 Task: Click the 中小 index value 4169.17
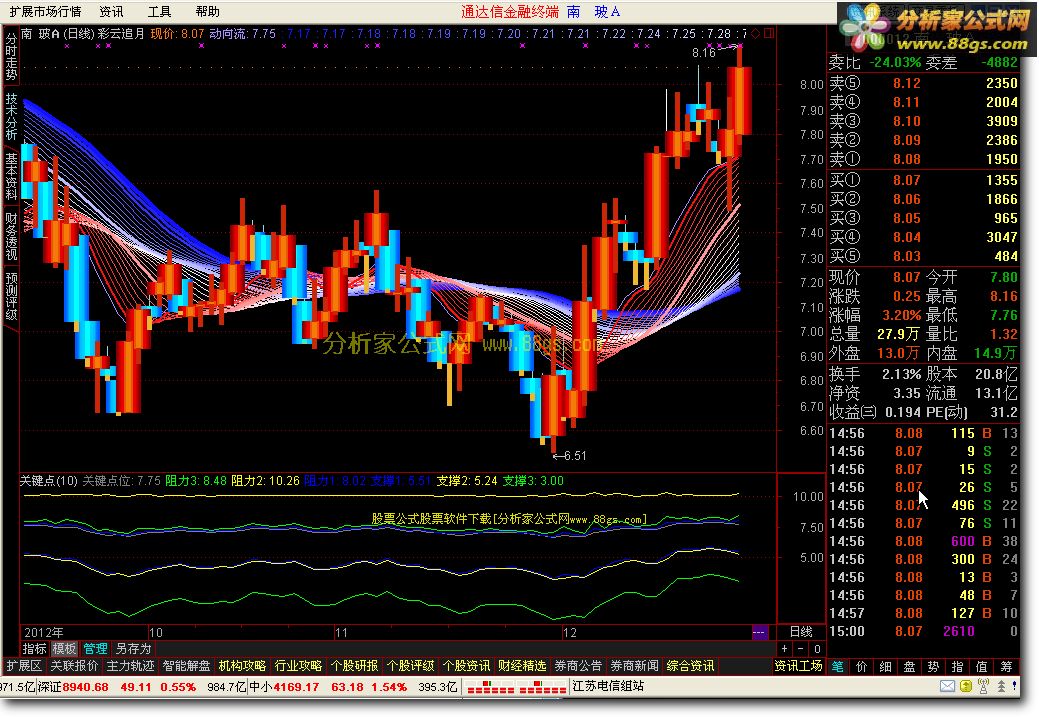[x=294, y=687]
